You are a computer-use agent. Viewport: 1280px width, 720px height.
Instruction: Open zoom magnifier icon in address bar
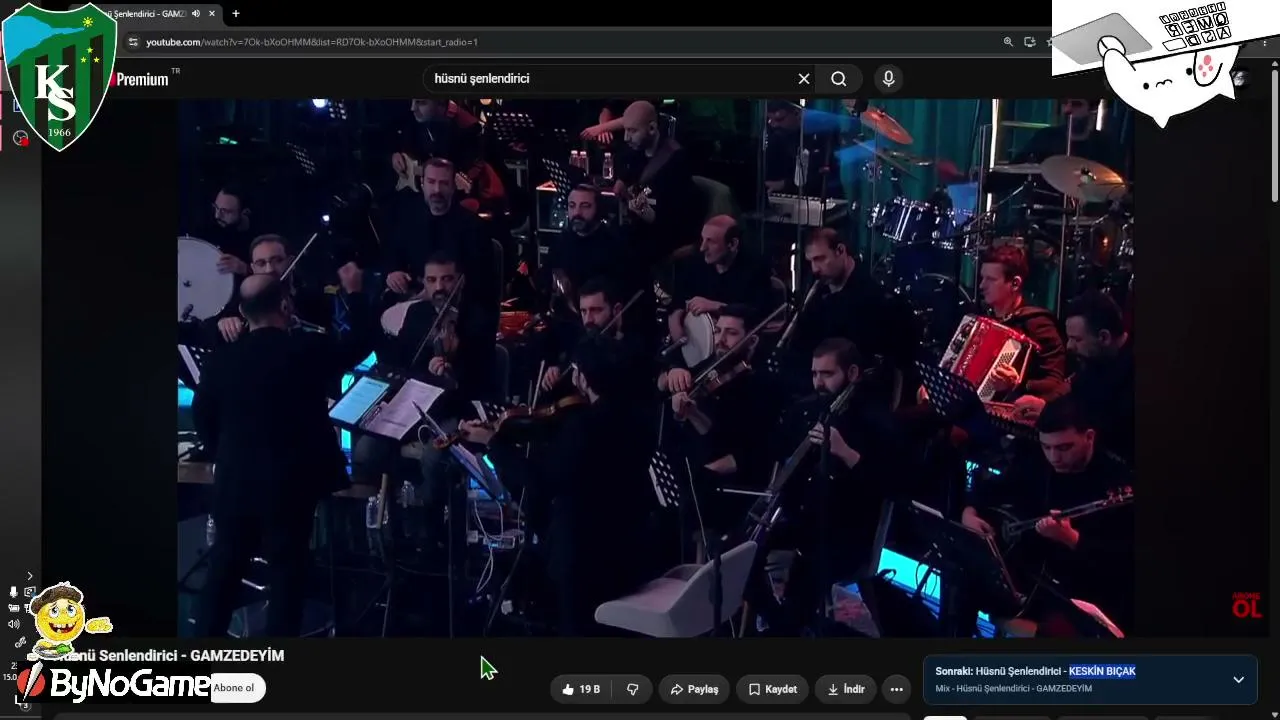pos(1008,42)
